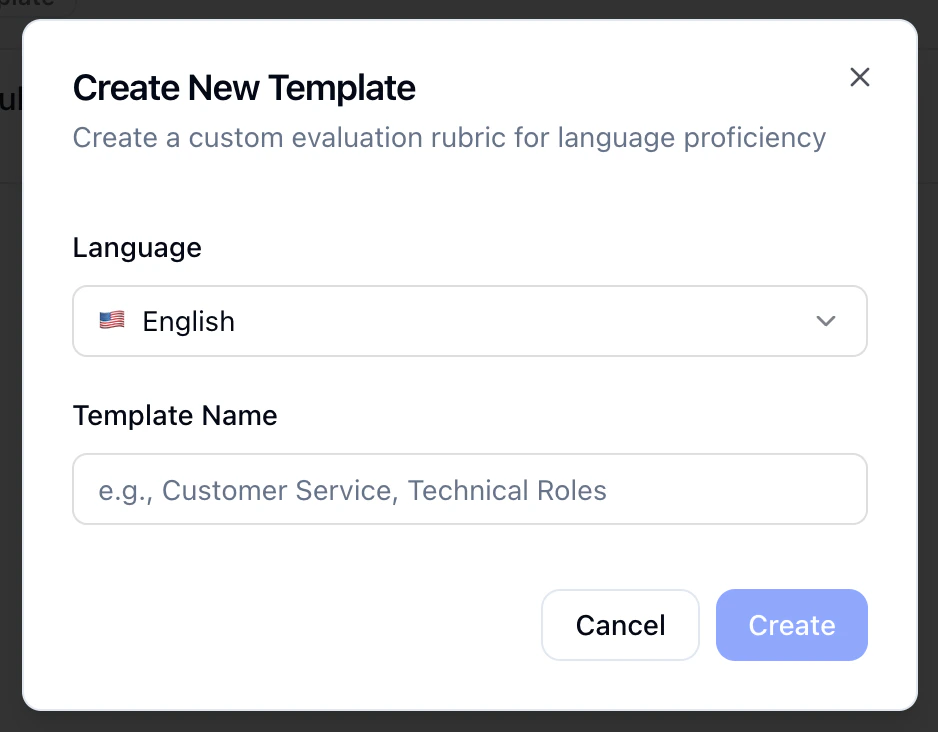Click the Technical Roles placeholder area
This screenshot has width=938, height=732.
507,490
